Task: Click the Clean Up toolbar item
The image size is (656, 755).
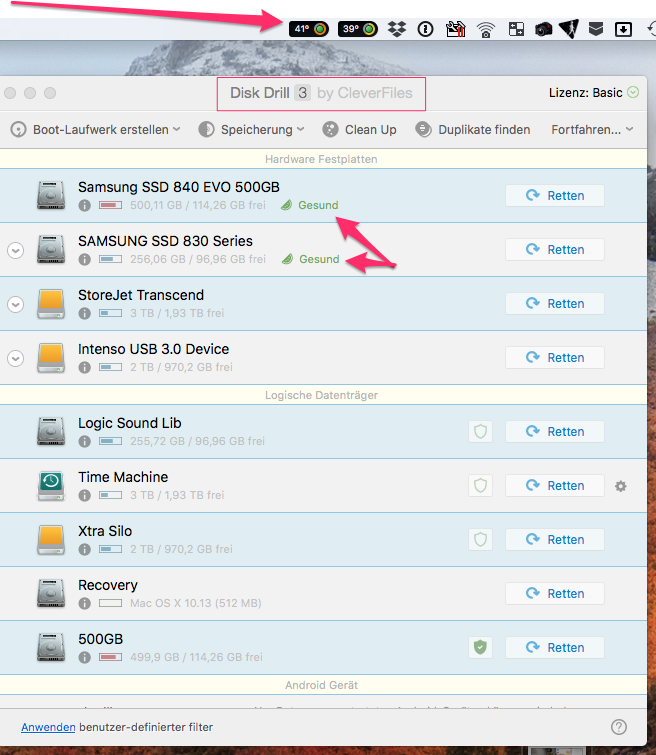Action: 359,130
